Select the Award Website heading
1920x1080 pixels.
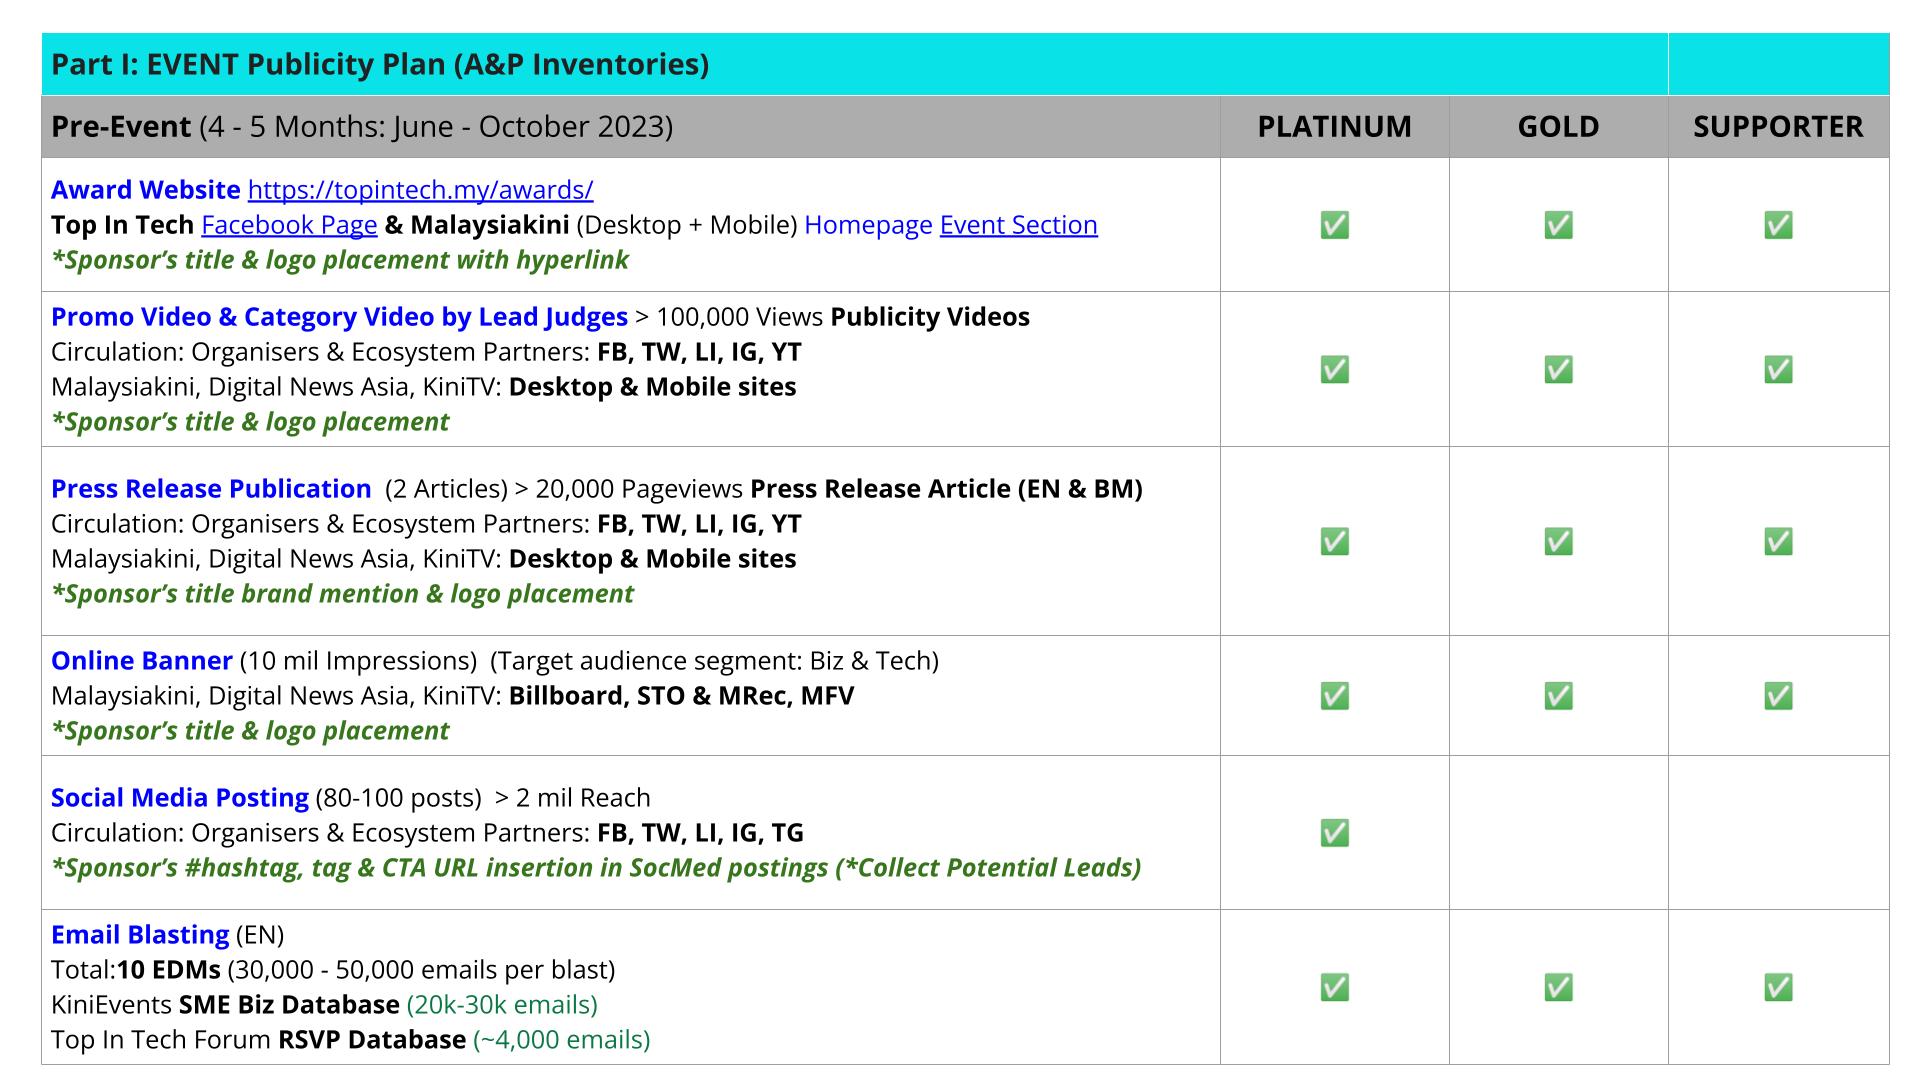[146, 190]
